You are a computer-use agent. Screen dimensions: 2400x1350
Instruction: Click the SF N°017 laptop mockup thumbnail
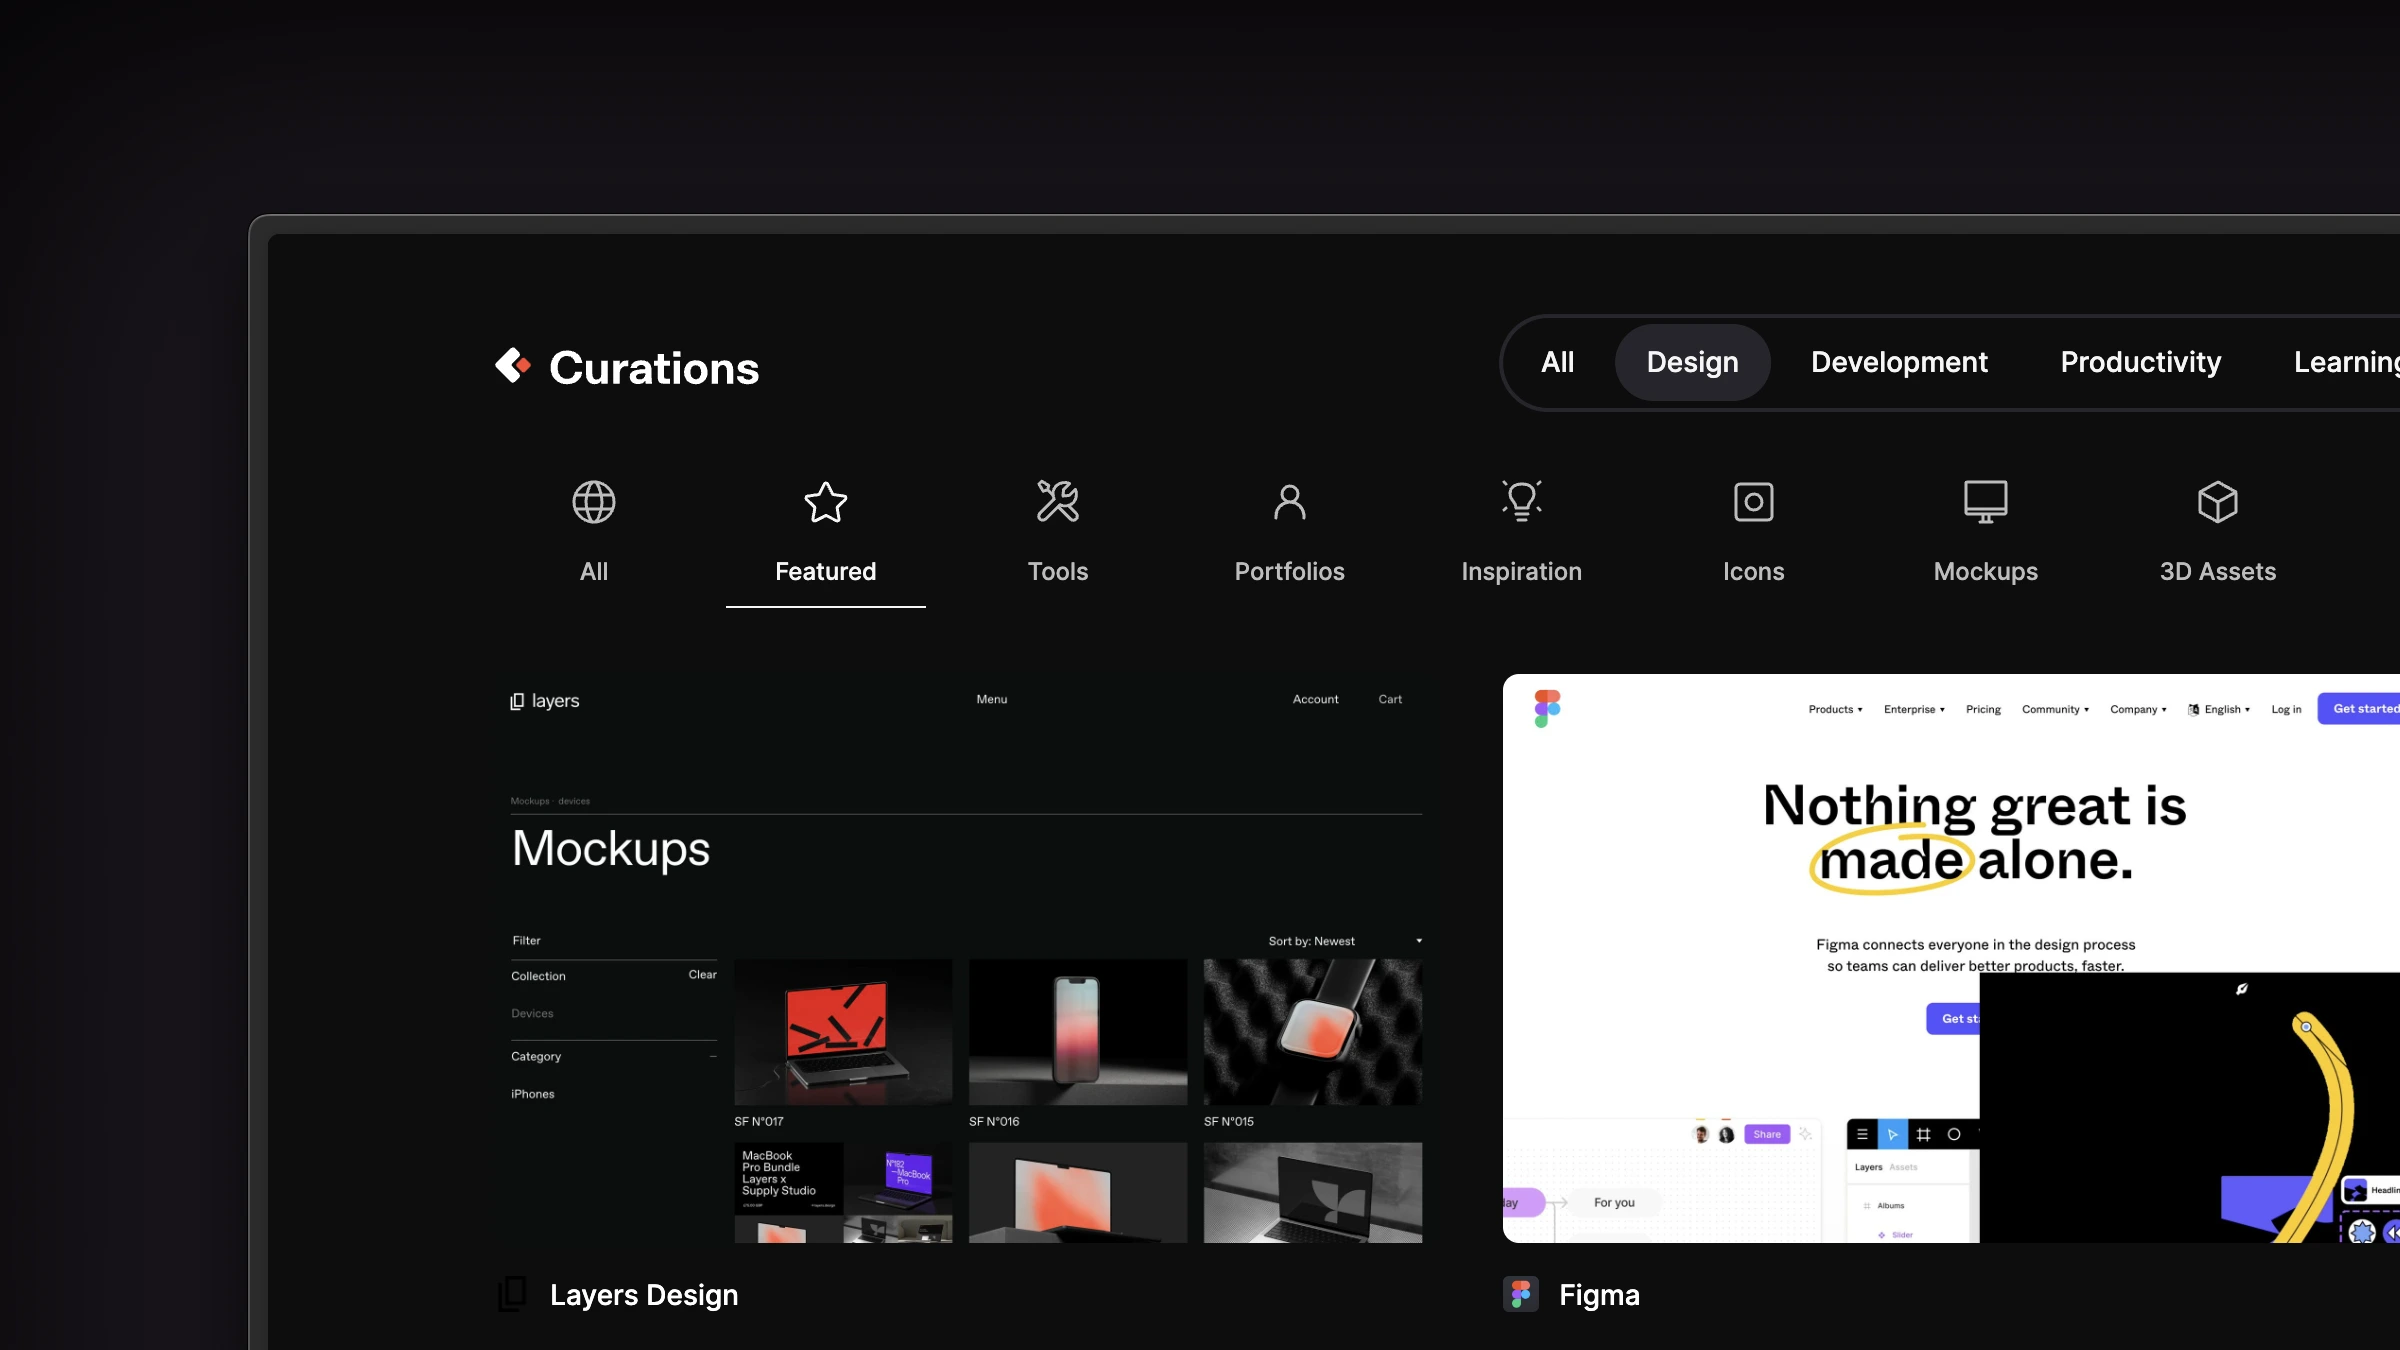pyautogui.click(x=843, y=1032)
